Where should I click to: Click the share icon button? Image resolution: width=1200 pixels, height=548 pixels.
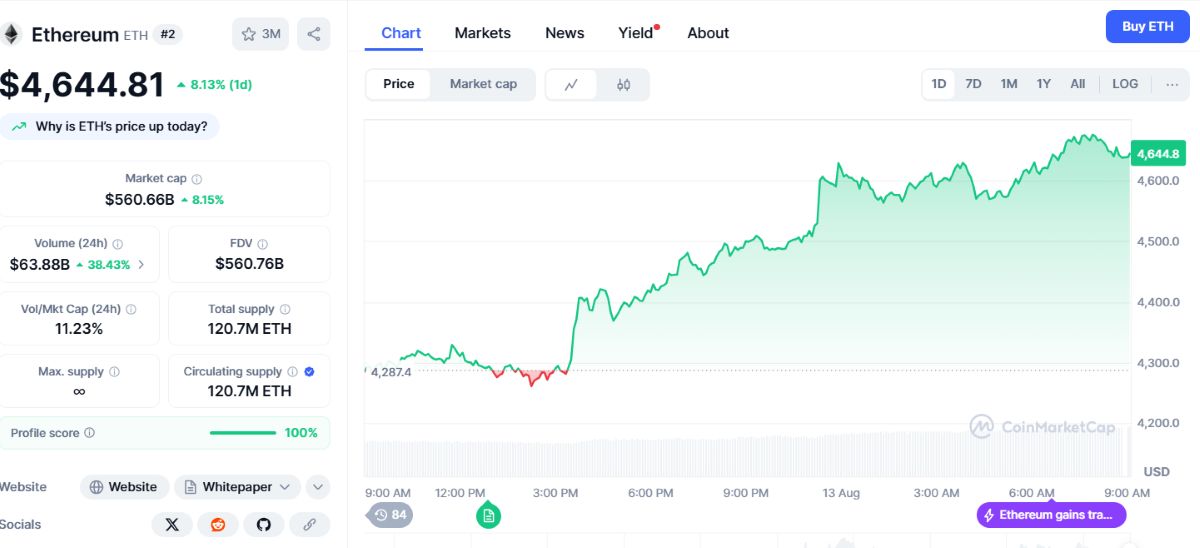coord(314,34)
